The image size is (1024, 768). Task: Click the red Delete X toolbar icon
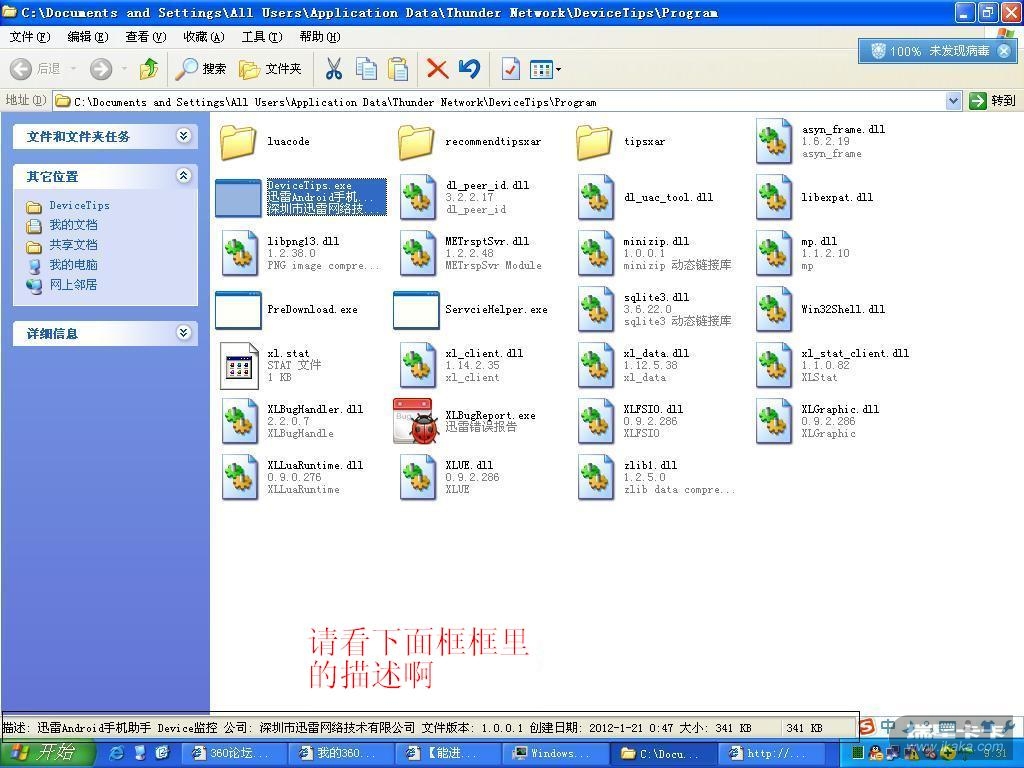click(437, 69)
